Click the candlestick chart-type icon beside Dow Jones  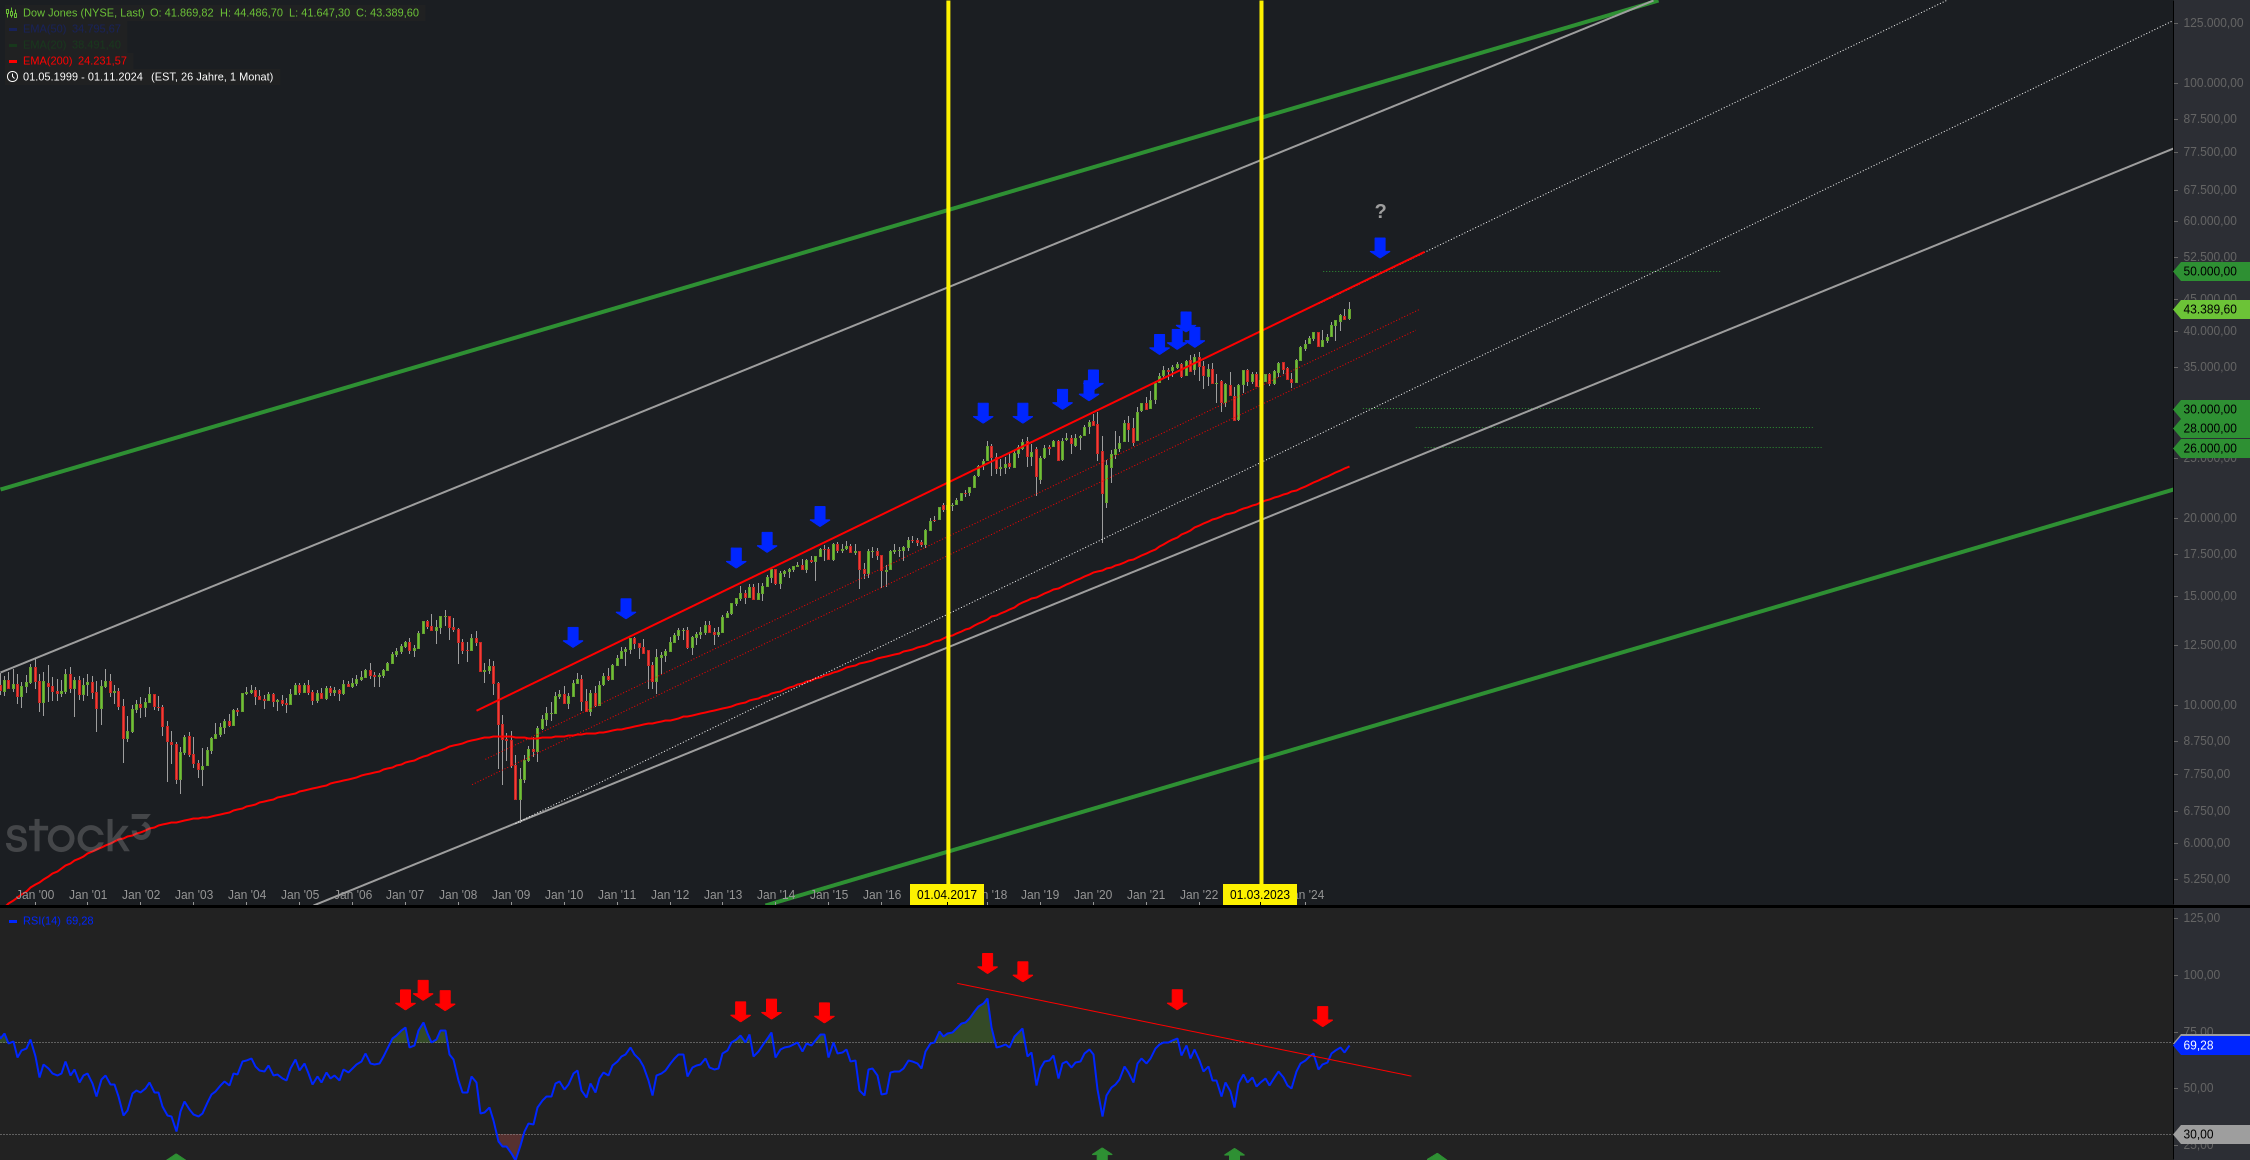[x=12, y=13]
